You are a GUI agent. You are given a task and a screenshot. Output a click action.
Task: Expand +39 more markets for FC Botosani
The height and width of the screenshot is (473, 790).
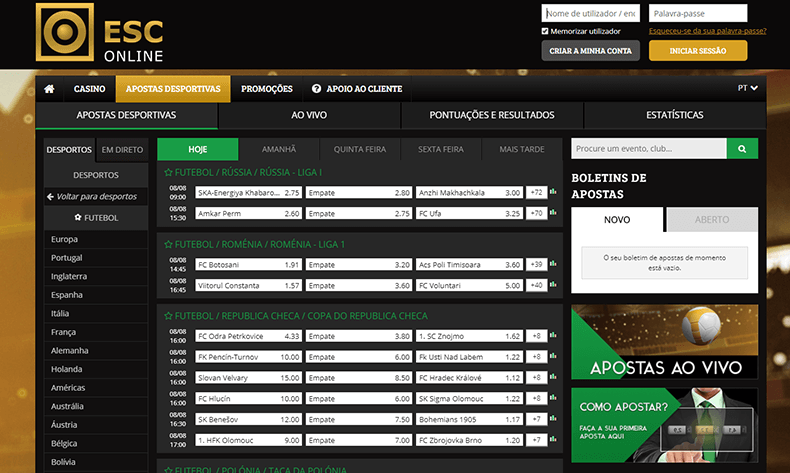pyautogui.click(x=537, y=264)
